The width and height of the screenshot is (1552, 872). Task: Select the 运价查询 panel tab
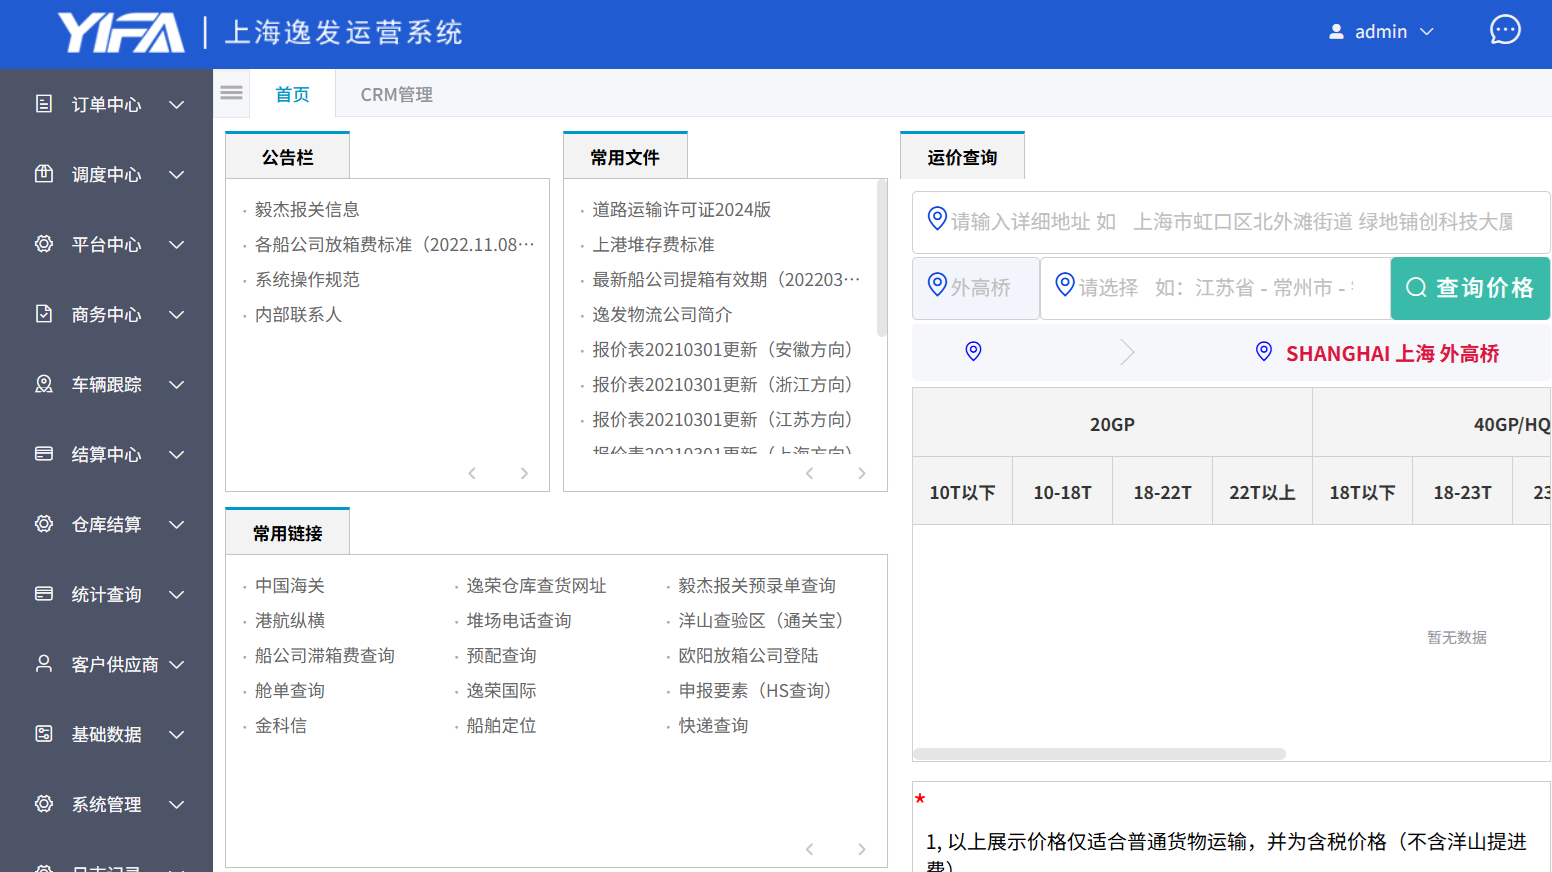coord(962,157)
